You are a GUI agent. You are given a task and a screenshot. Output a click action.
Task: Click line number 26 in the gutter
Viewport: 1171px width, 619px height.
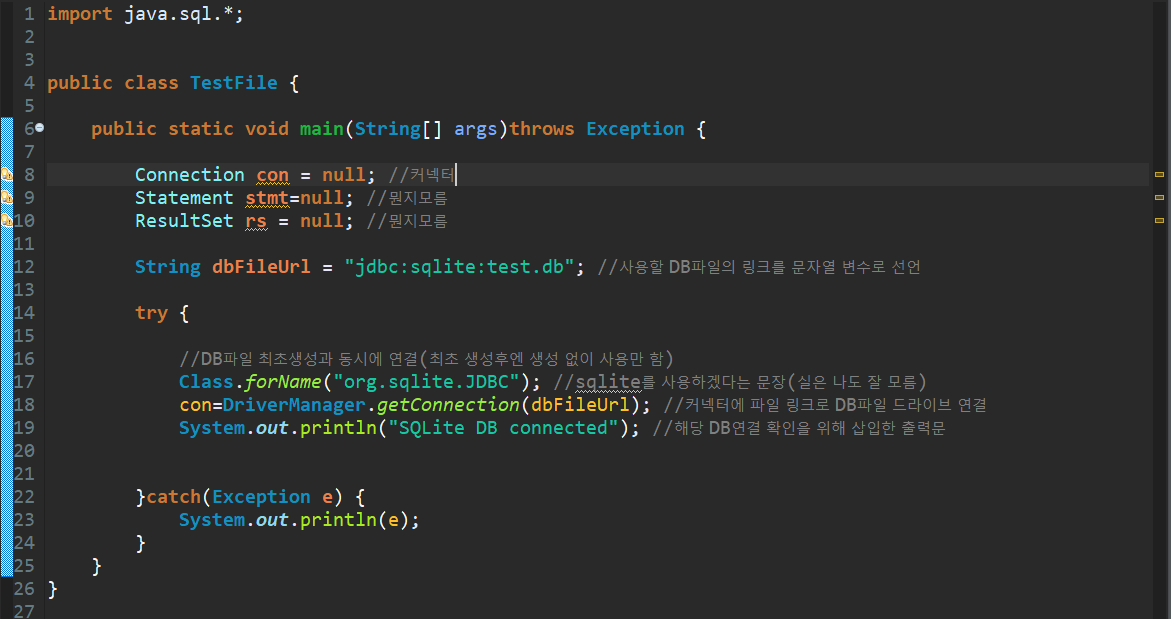[x=24, y=589]
